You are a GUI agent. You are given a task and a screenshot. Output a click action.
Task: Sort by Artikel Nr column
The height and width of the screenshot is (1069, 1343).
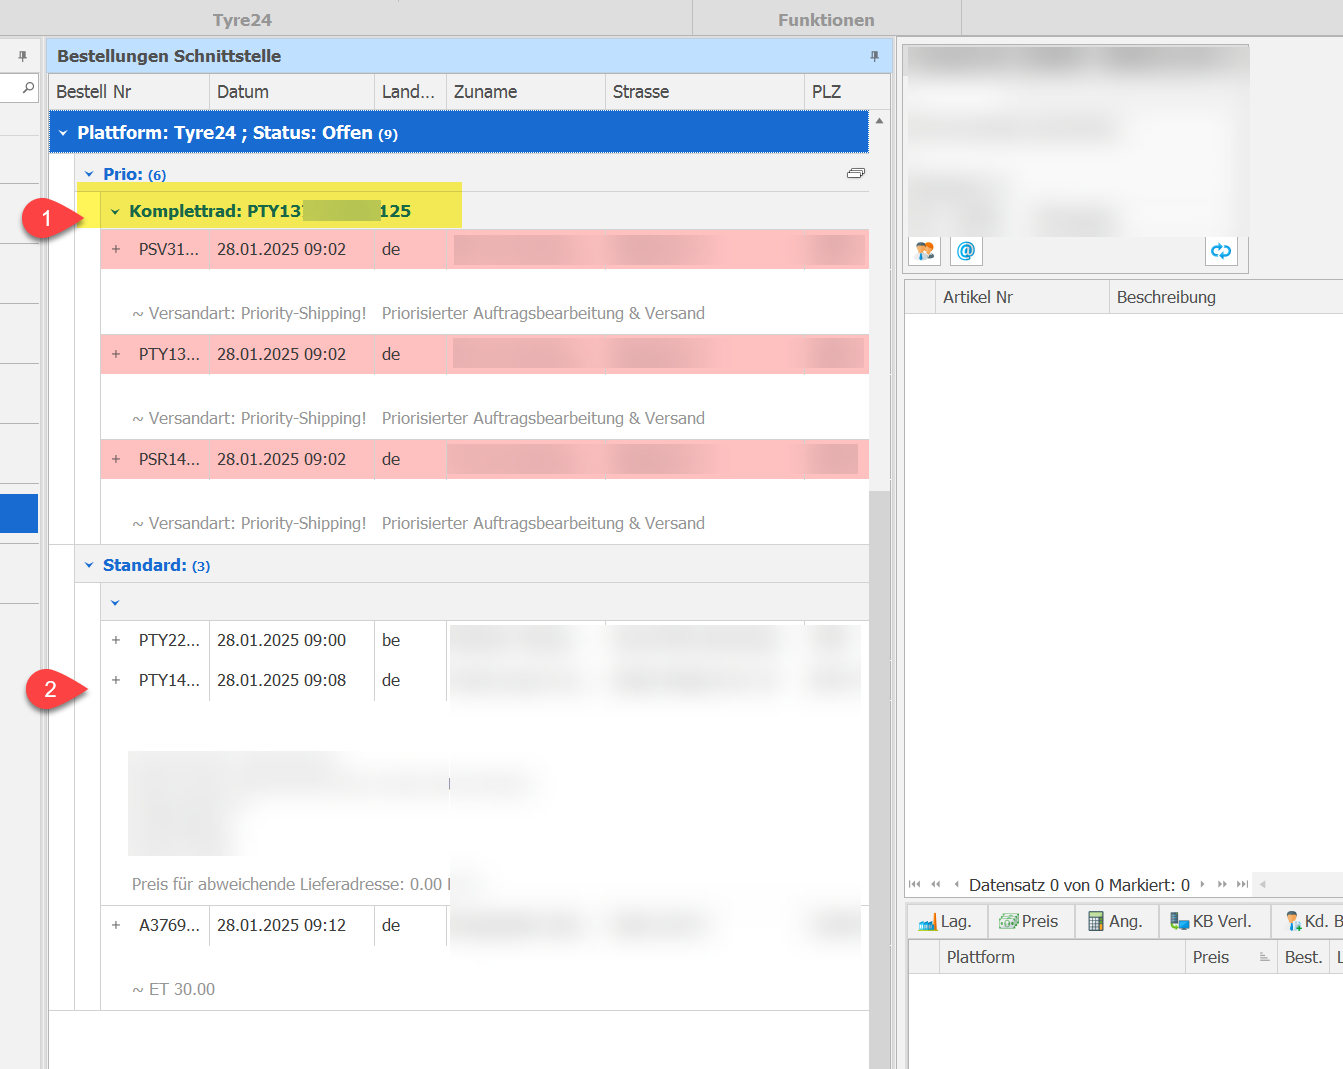click(1022, 297)
